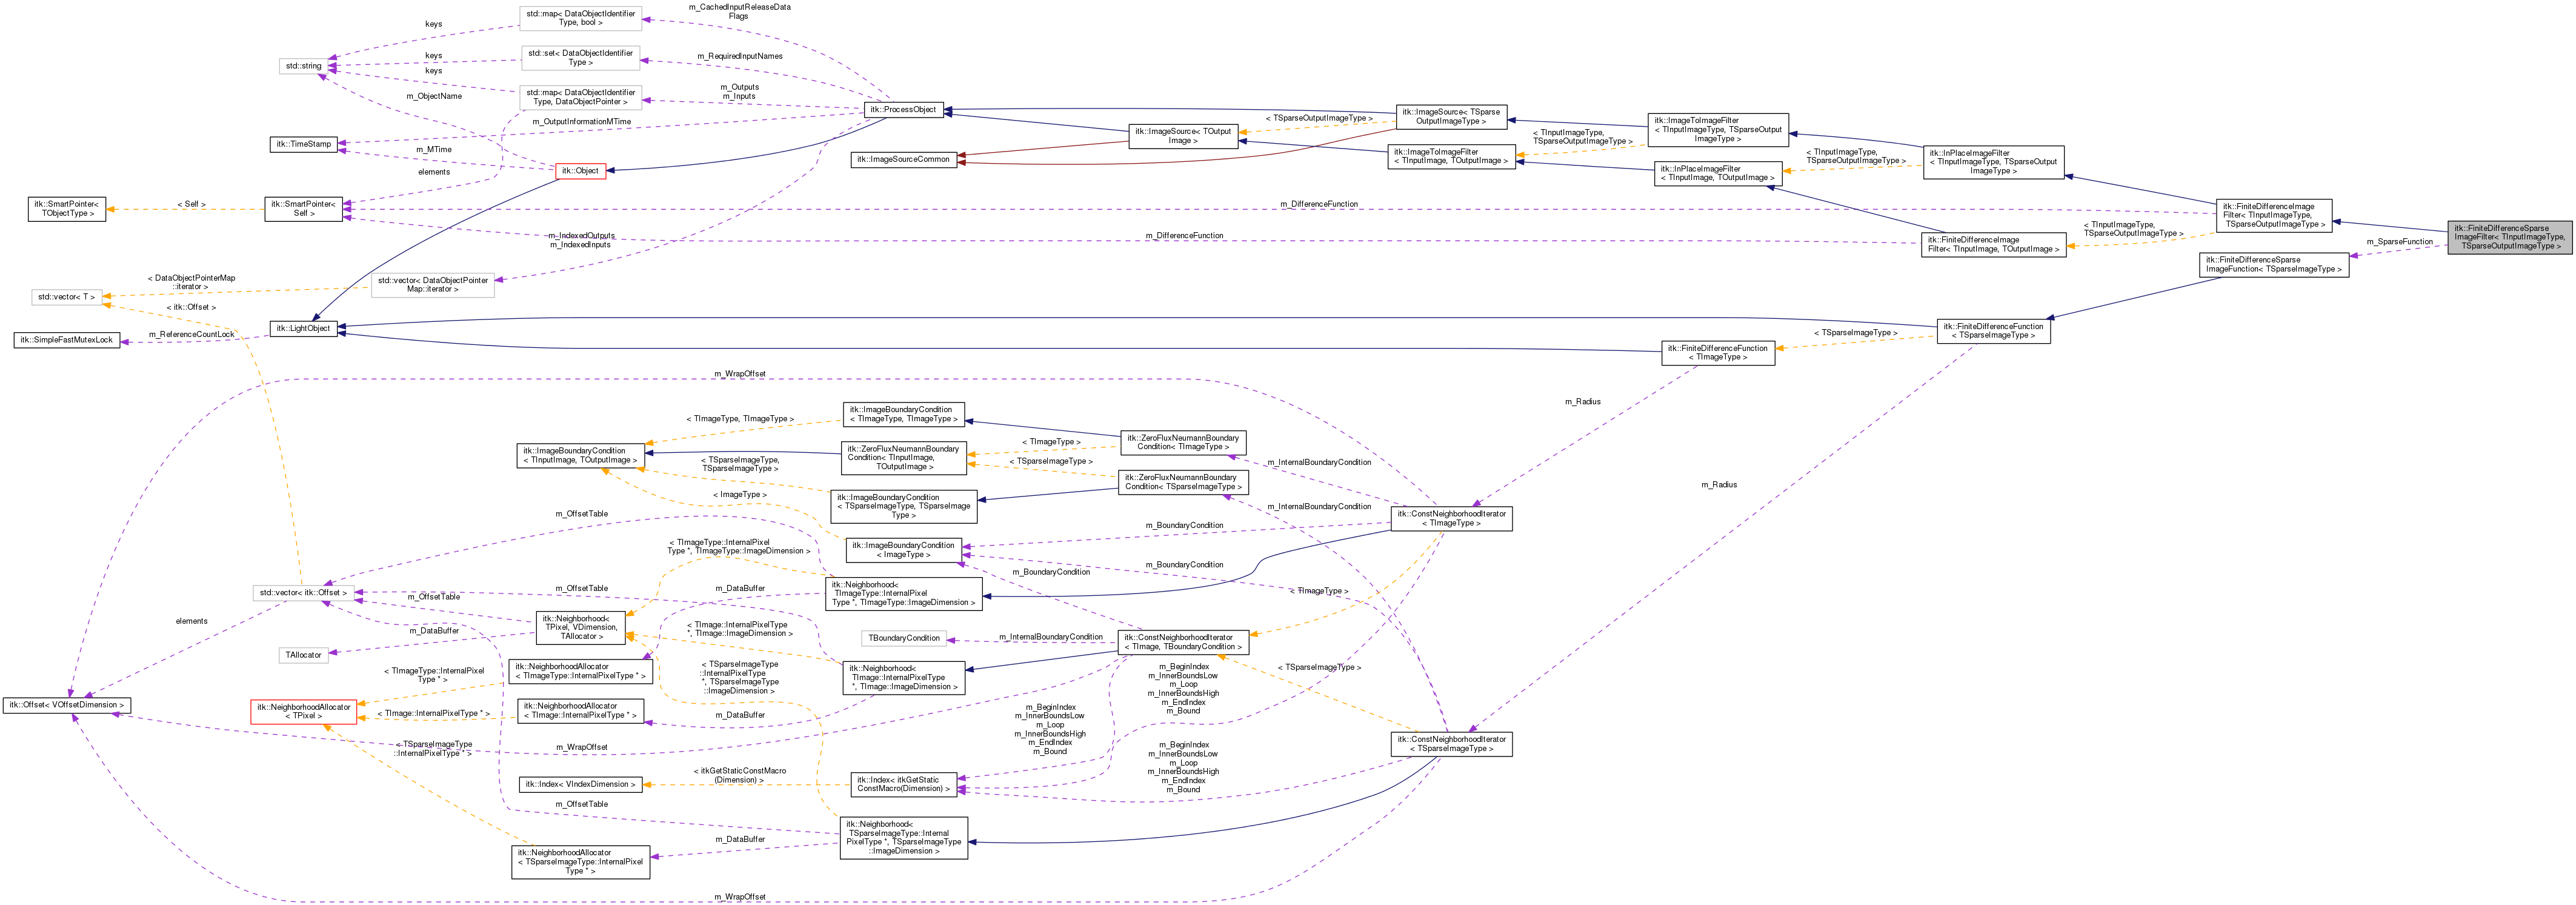Open itk::Index< VIndexDimension > node
Screen dimensions: 2576x905
[580, 784]
